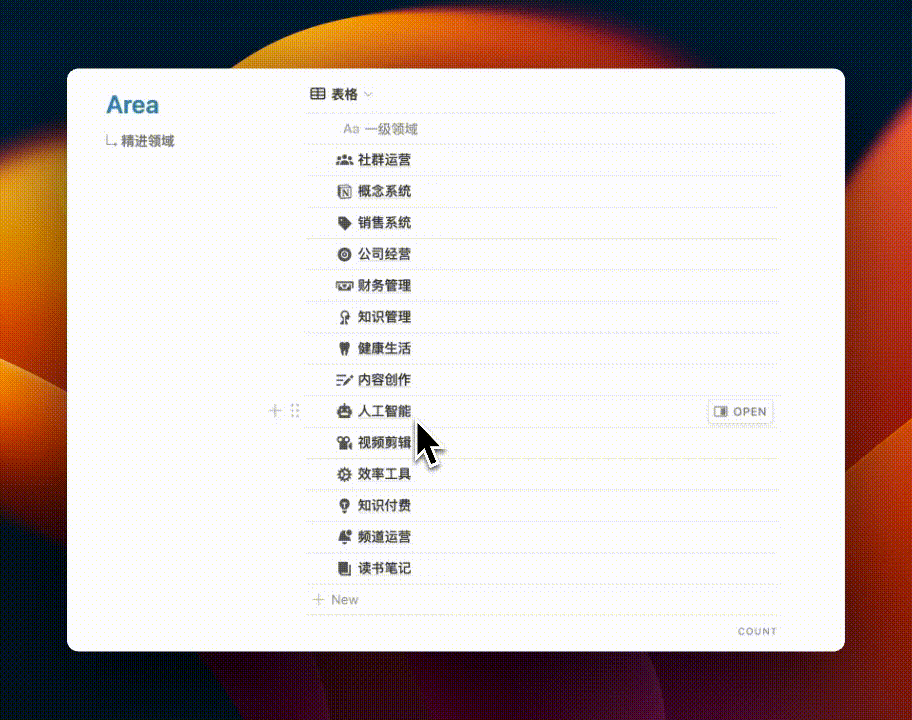Select the wallet icon next to 财务管理

point(344,285)
